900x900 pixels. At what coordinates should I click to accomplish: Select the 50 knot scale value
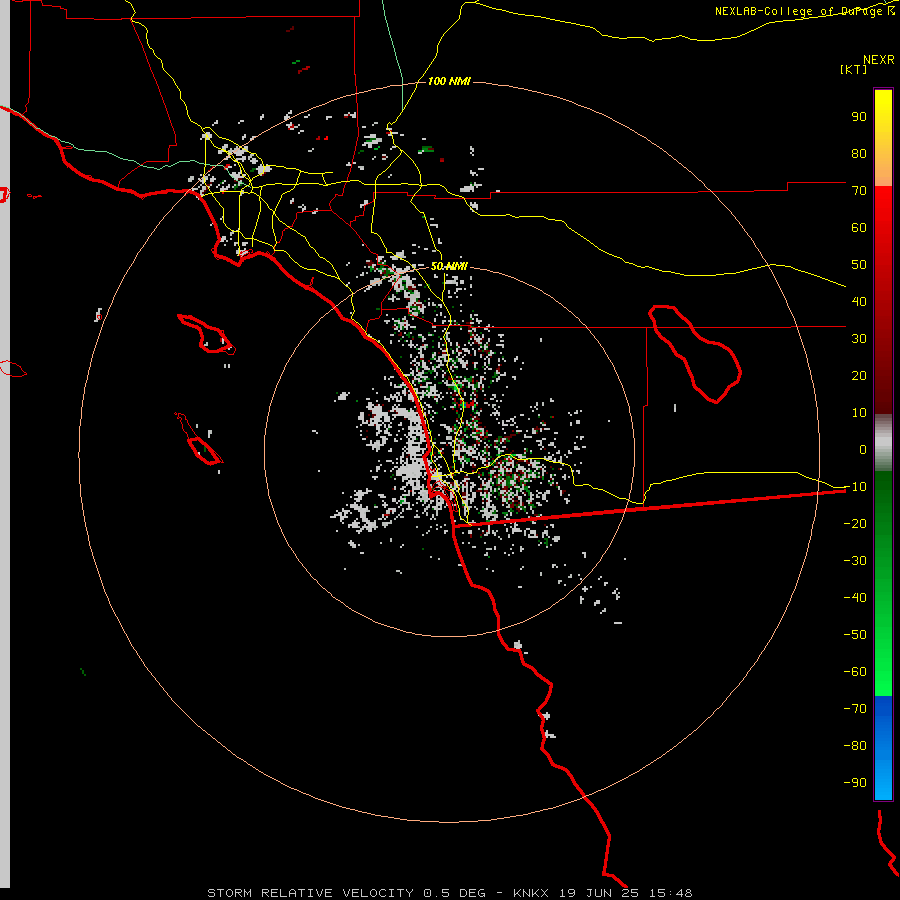pyautogui.click(x=859, y=265)
